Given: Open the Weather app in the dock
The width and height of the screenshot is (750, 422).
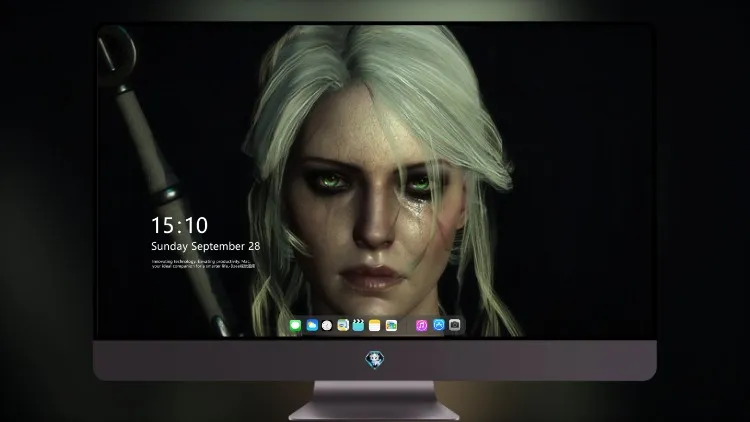Looking at the screenshot, I should pos(312,326).
